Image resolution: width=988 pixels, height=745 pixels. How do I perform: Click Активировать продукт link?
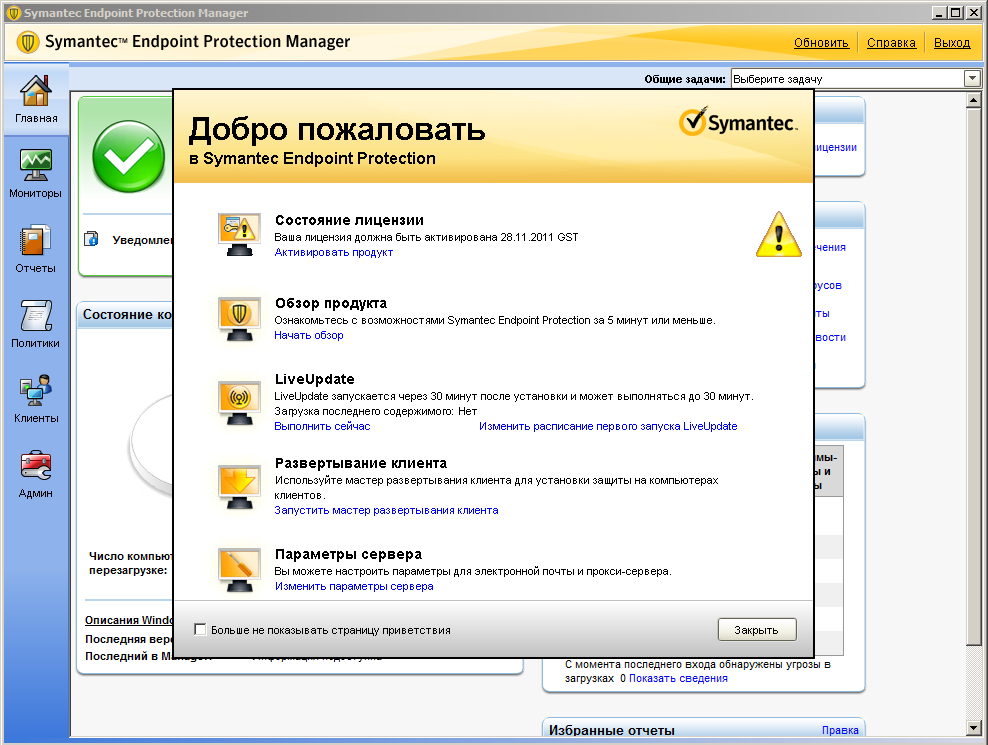333,252
